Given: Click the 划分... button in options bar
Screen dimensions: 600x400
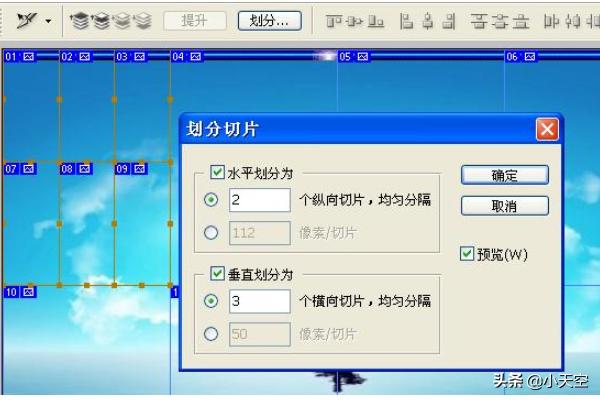Looking at the screenshot, I should [270, 19].
